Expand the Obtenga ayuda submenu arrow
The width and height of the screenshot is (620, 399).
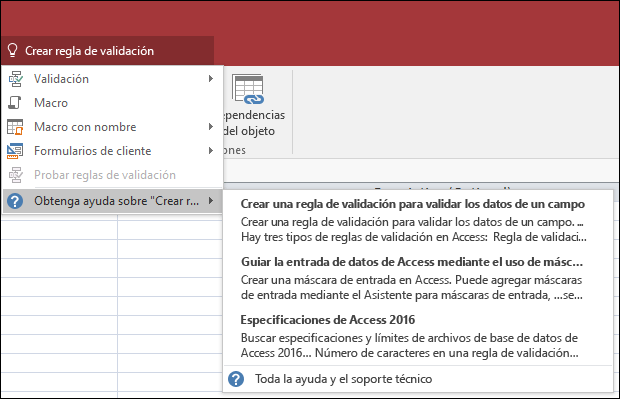tap(211, 201)
